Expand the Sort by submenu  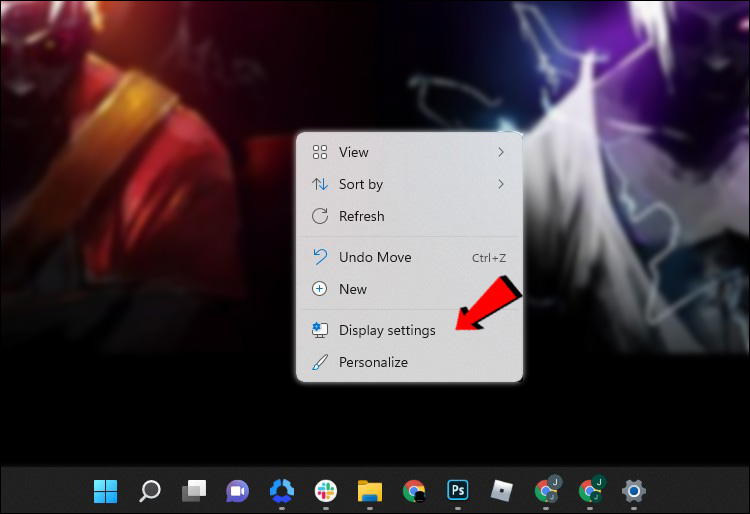(x=409, y=184)
